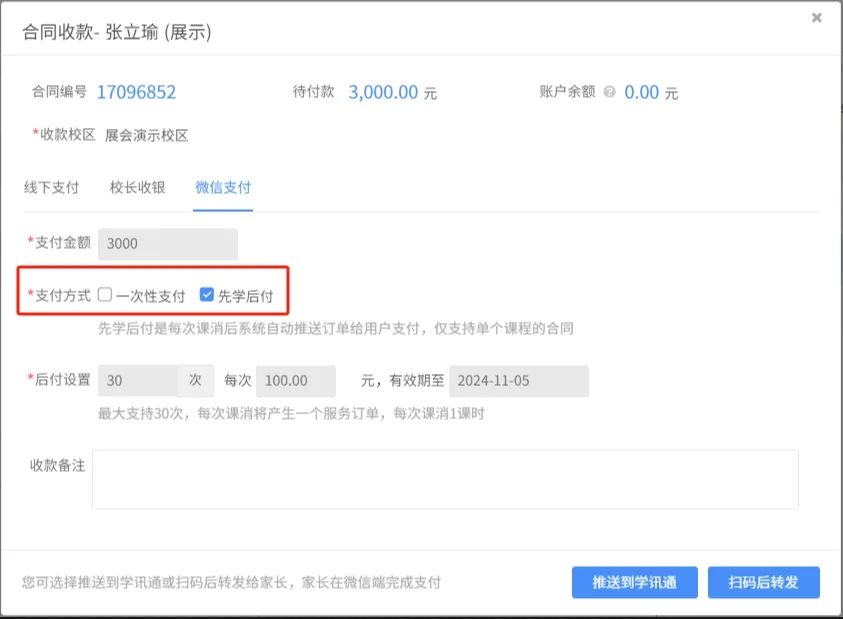Switch to the 校长收银 tab
Screen dimensions: 843x619
point(138,187)
